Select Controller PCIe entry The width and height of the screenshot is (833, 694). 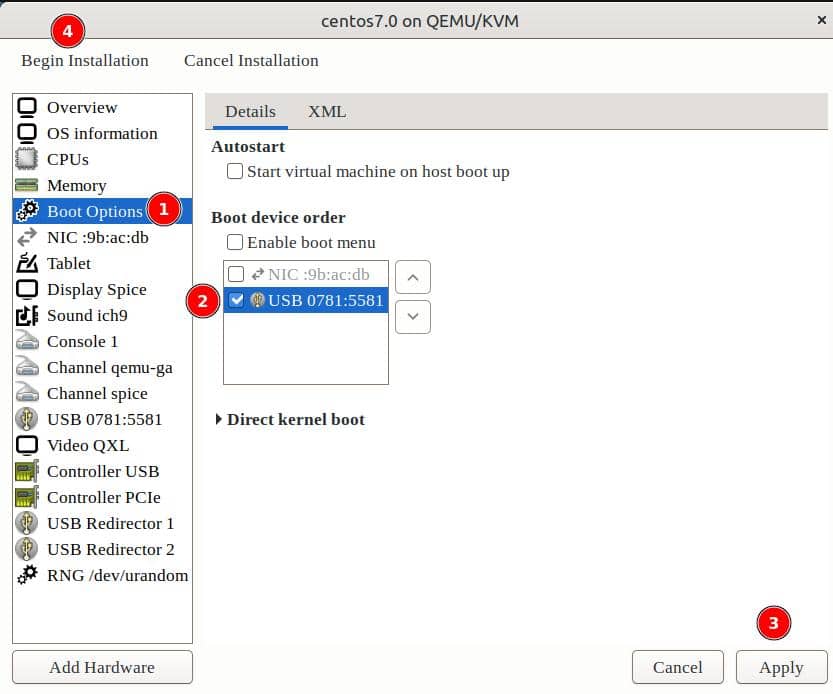click(103, 497)
